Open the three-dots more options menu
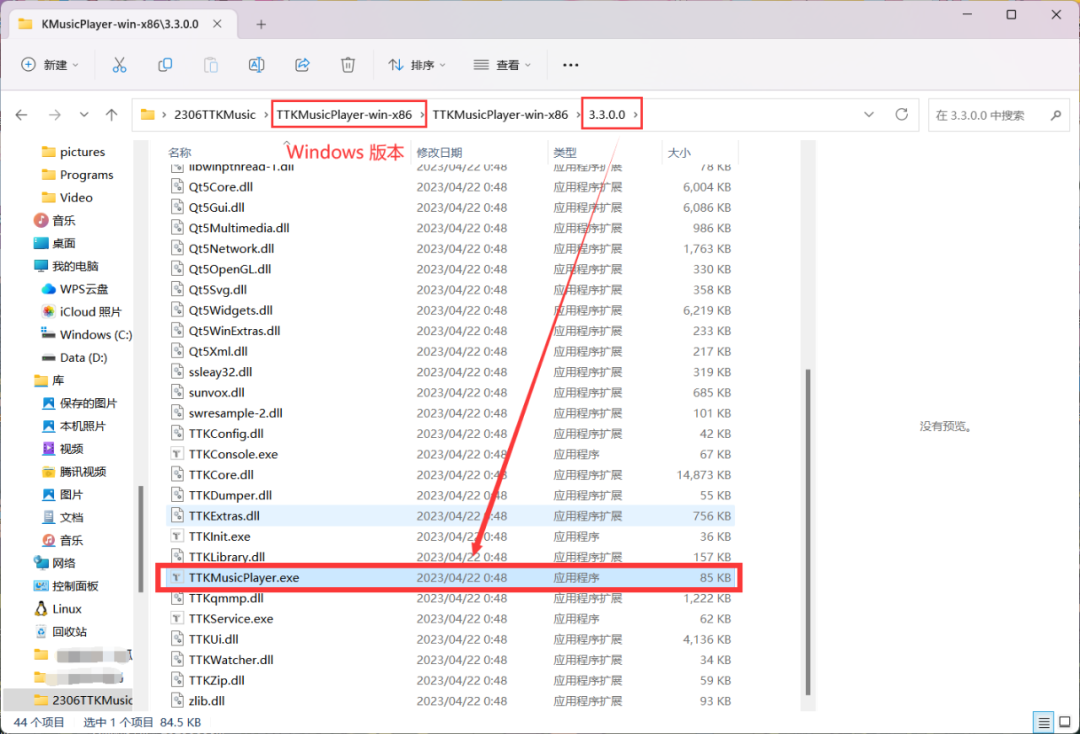 [570, 65]
